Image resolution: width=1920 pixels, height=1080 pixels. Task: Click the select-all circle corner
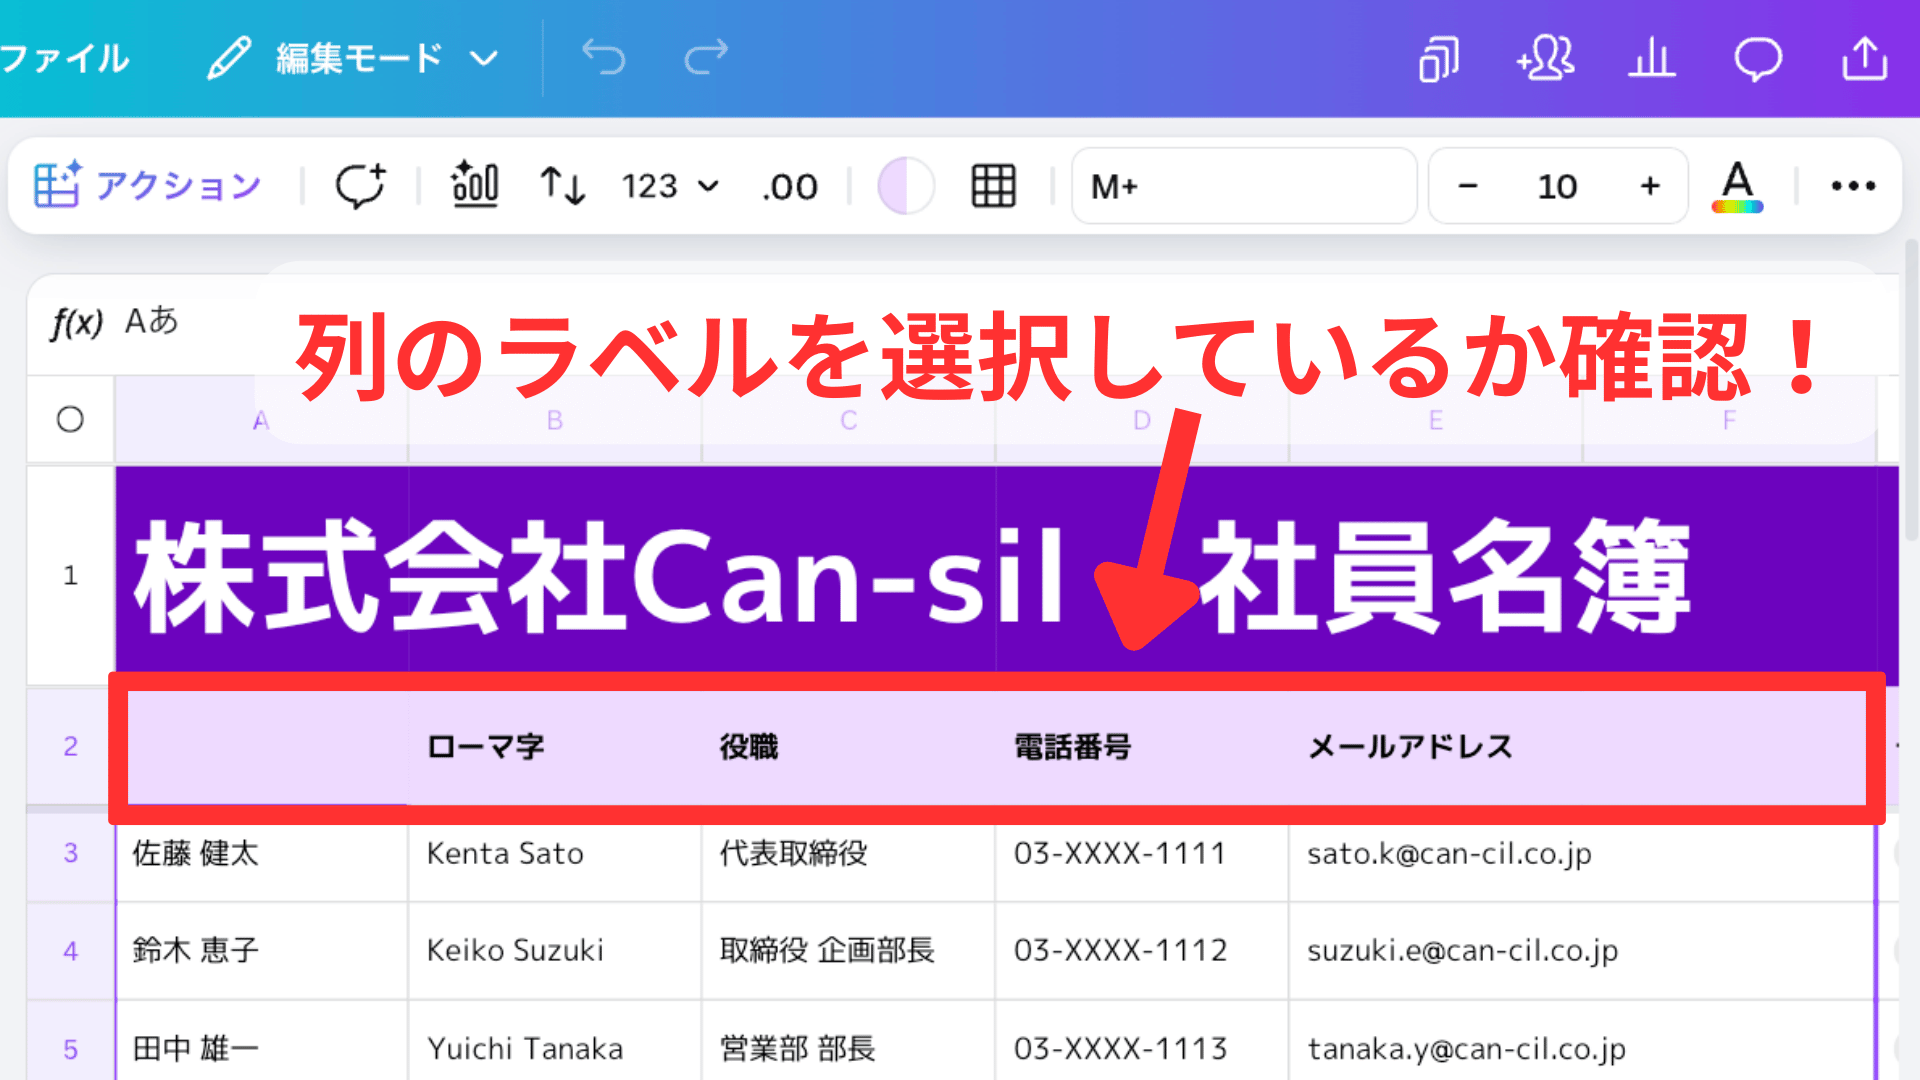pos(70,419)
